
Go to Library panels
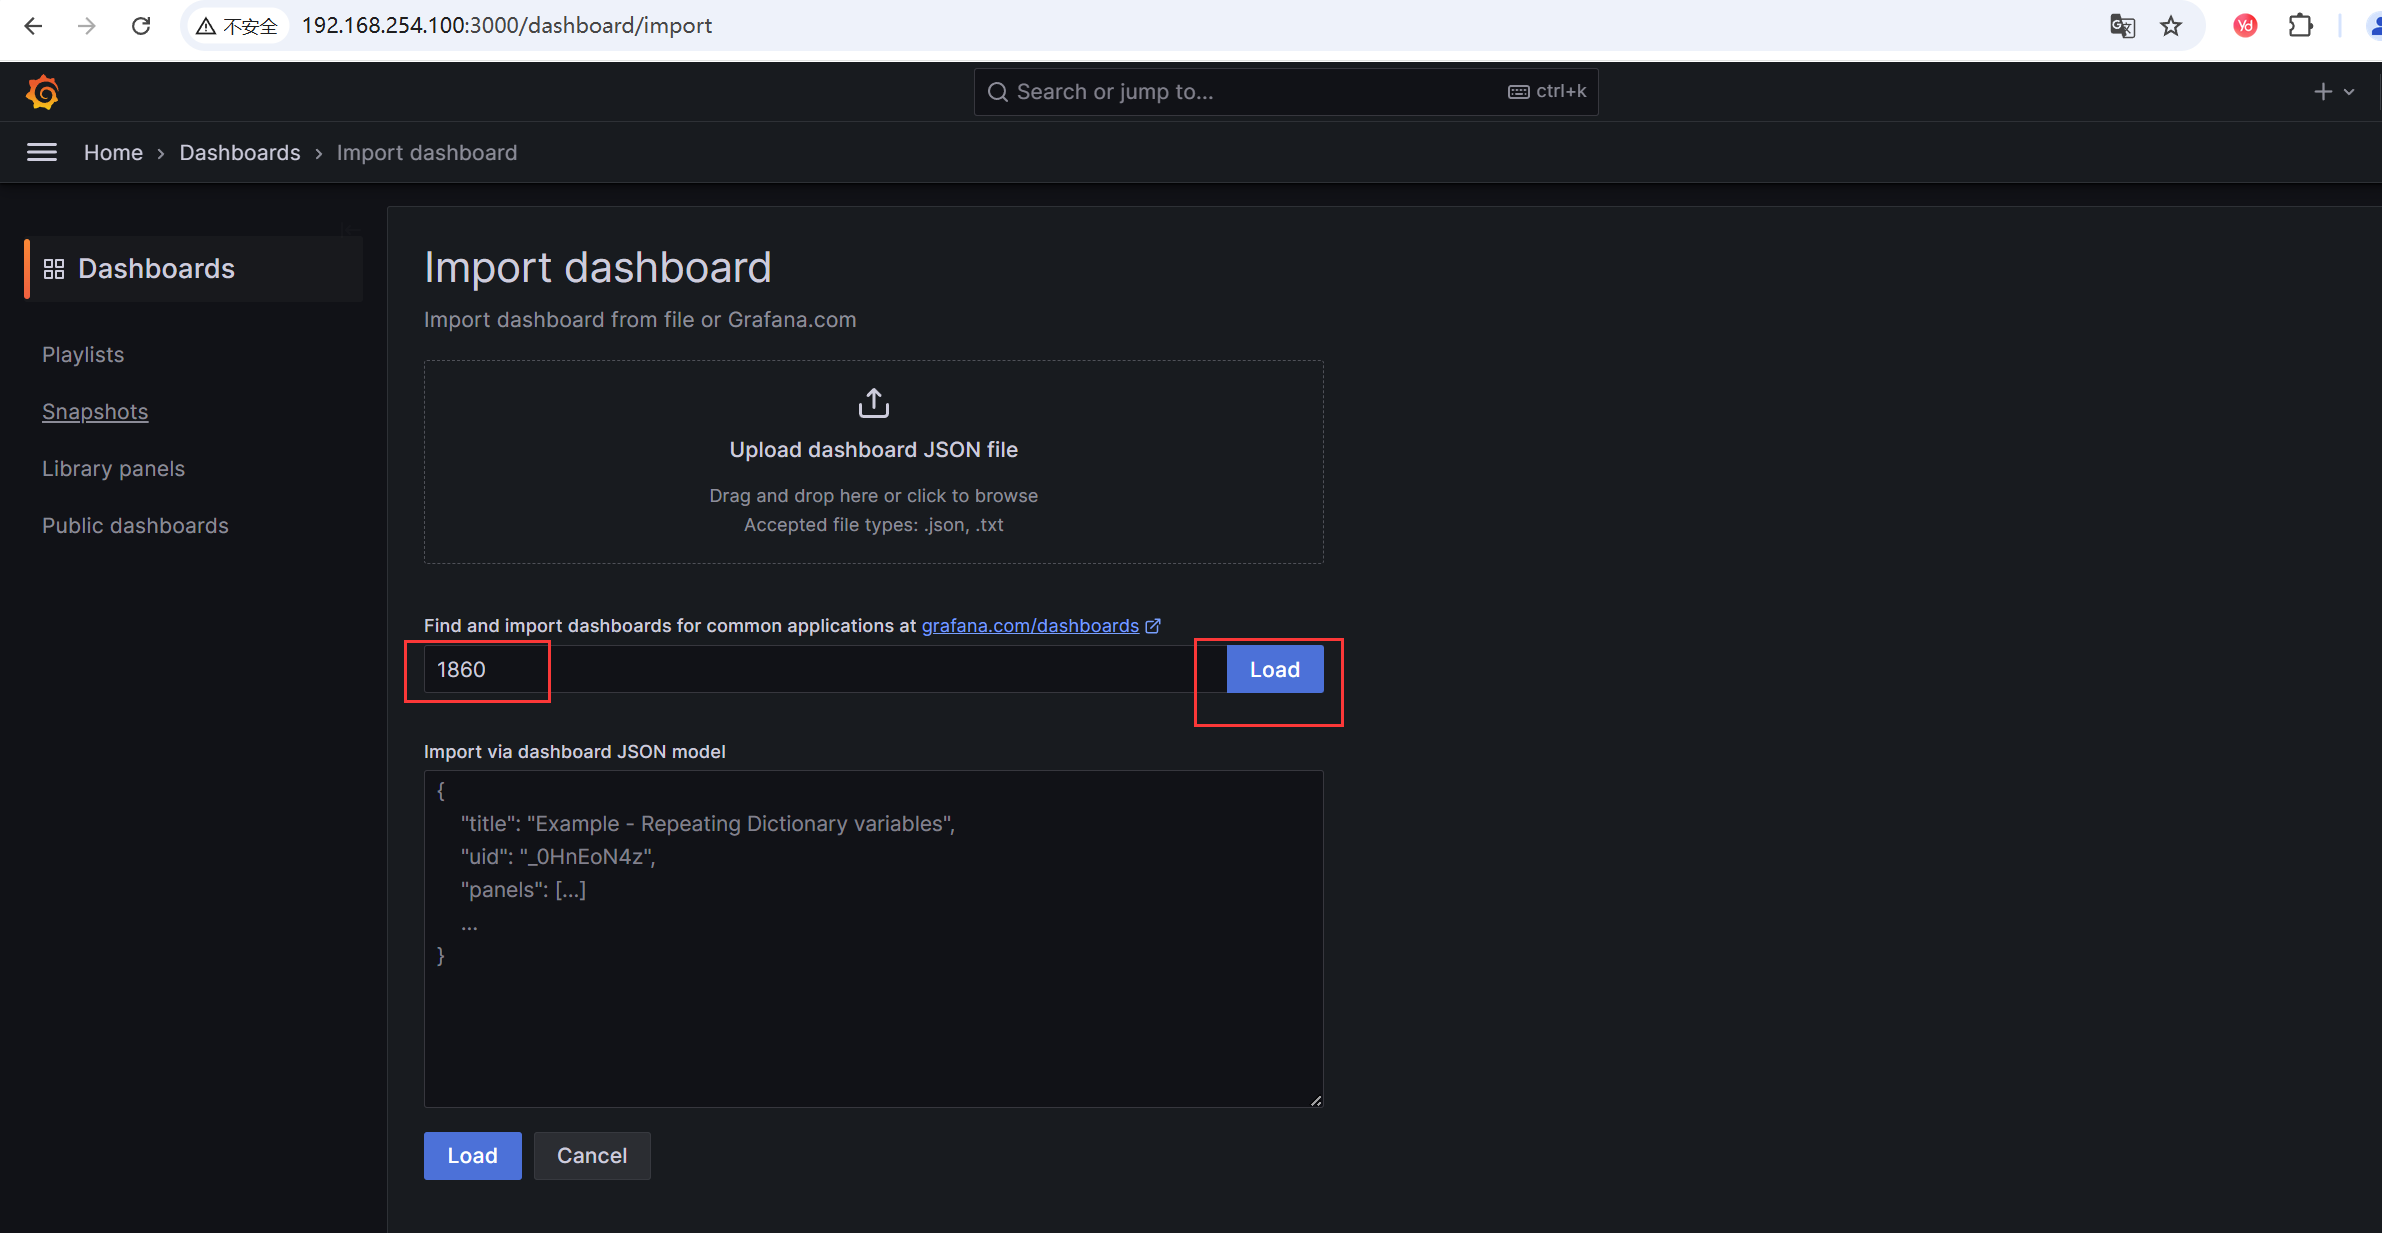click(x=113, y=469)
